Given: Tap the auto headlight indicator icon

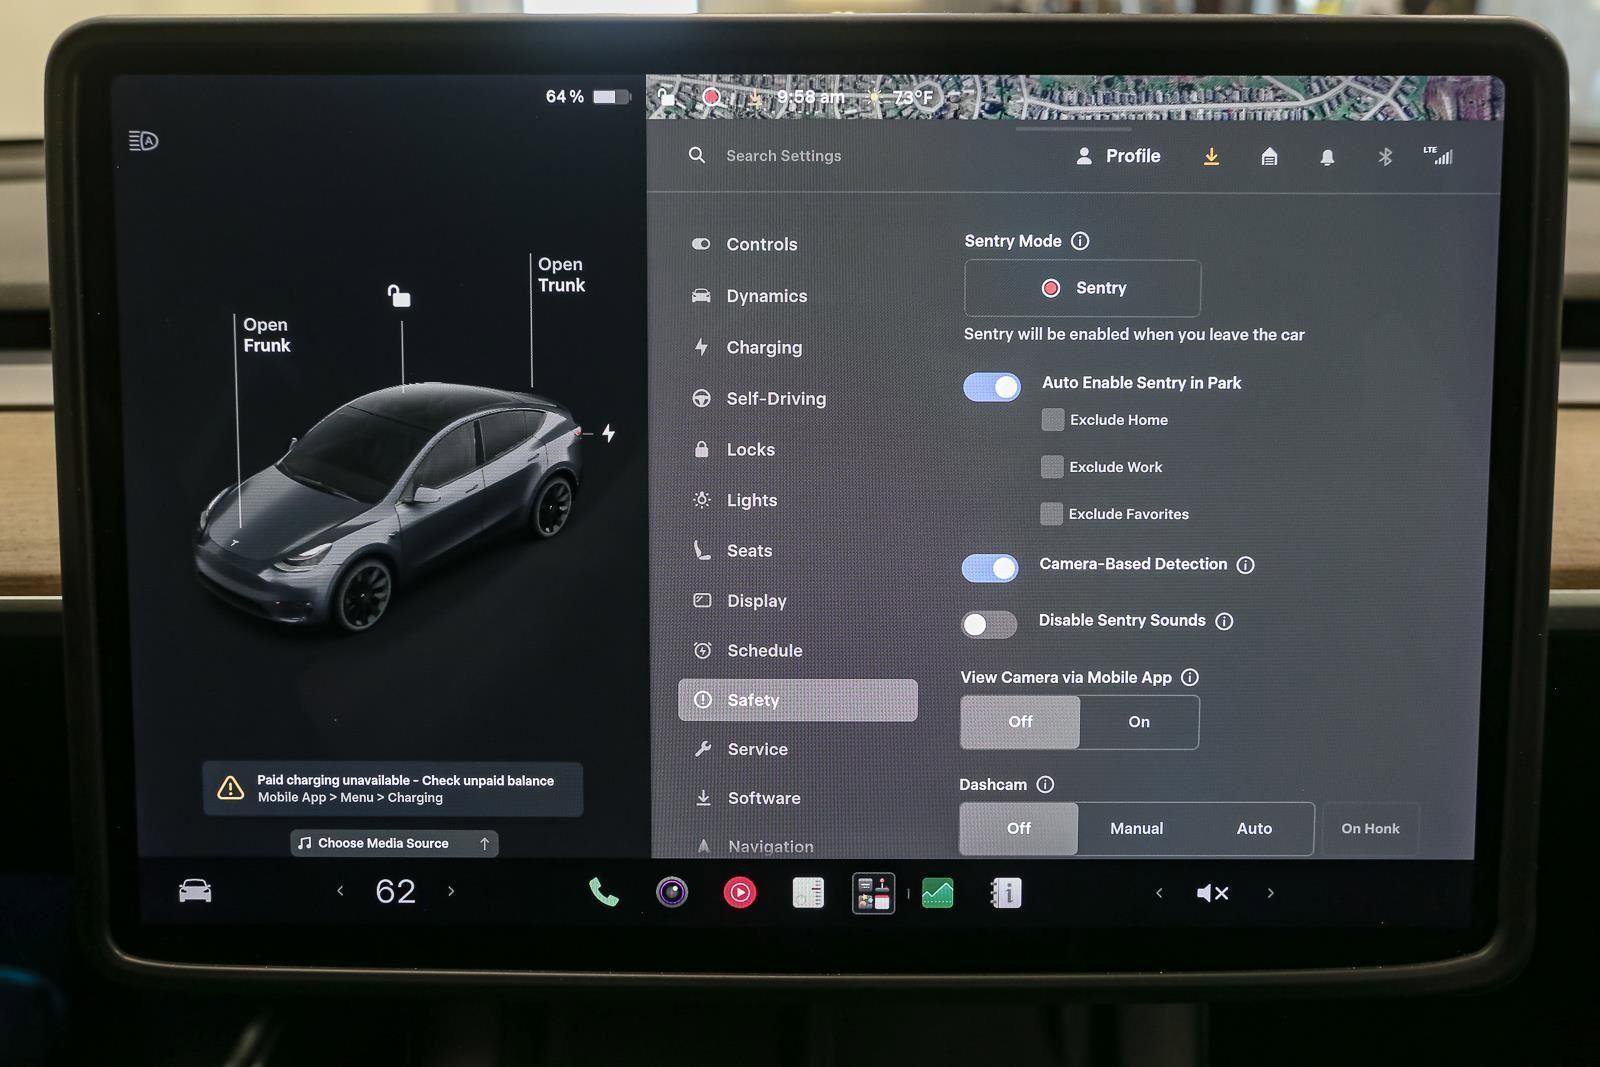Looking at the screenshot, I should (x=144, y=141).
